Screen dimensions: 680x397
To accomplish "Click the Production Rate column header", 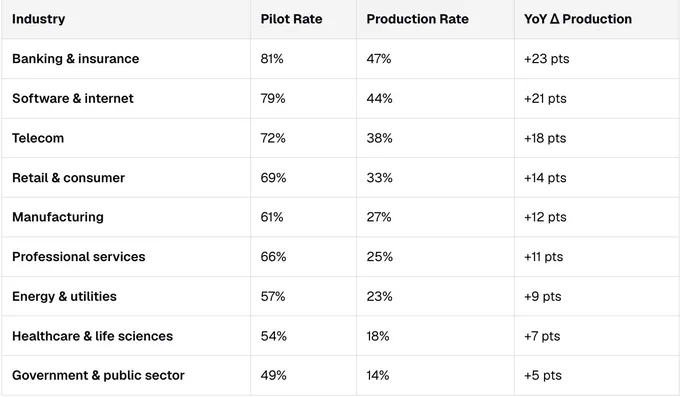I will pyautogui.click(x=418, y=19).
